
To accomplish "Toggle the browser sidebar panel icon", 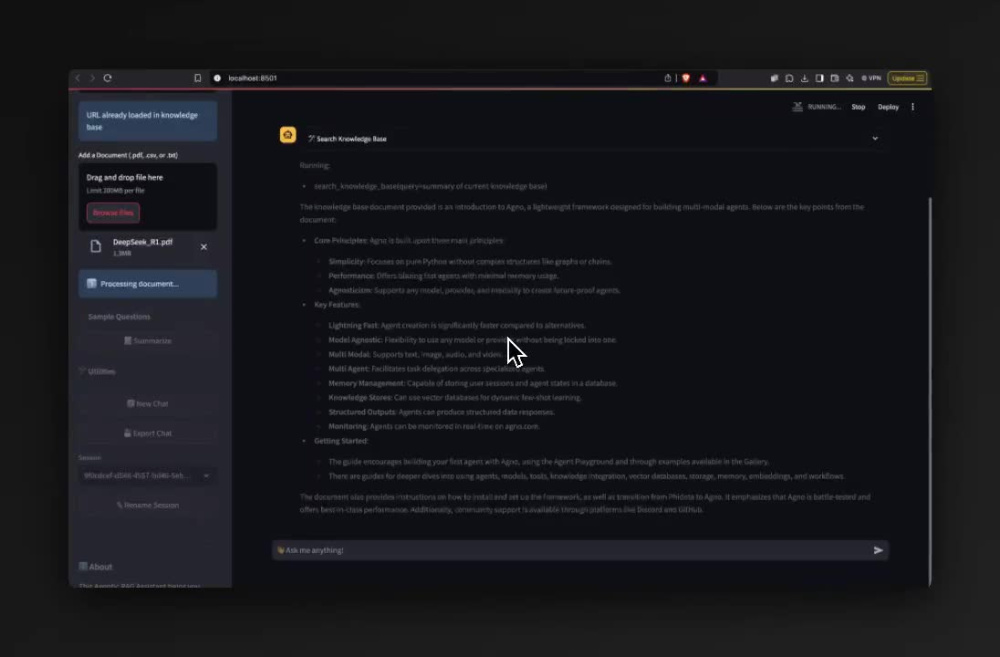I will [x=820, y=78].
